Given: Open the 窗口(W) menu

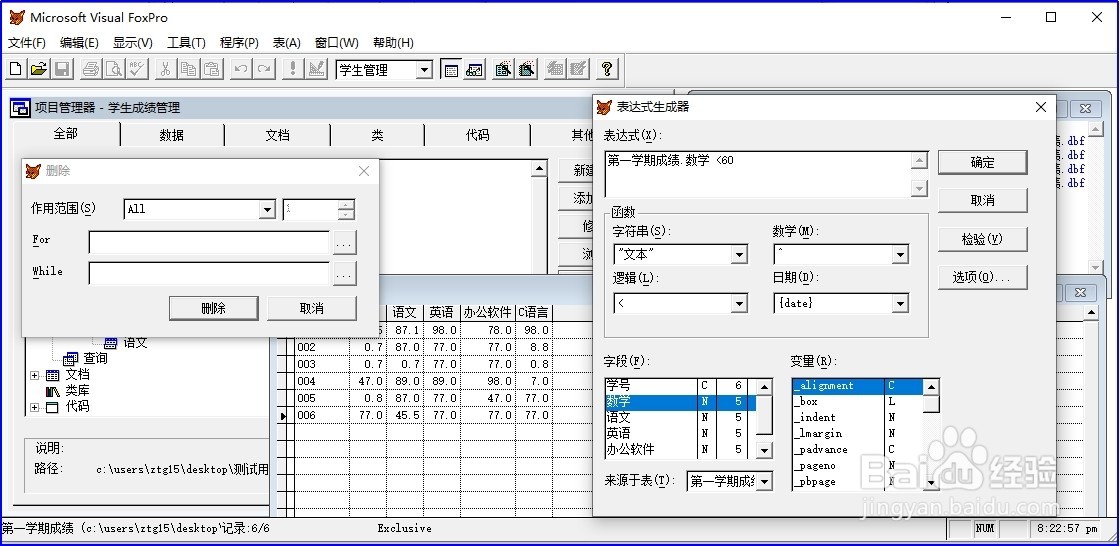Looking at the screenshot, I should click(336, 43).
